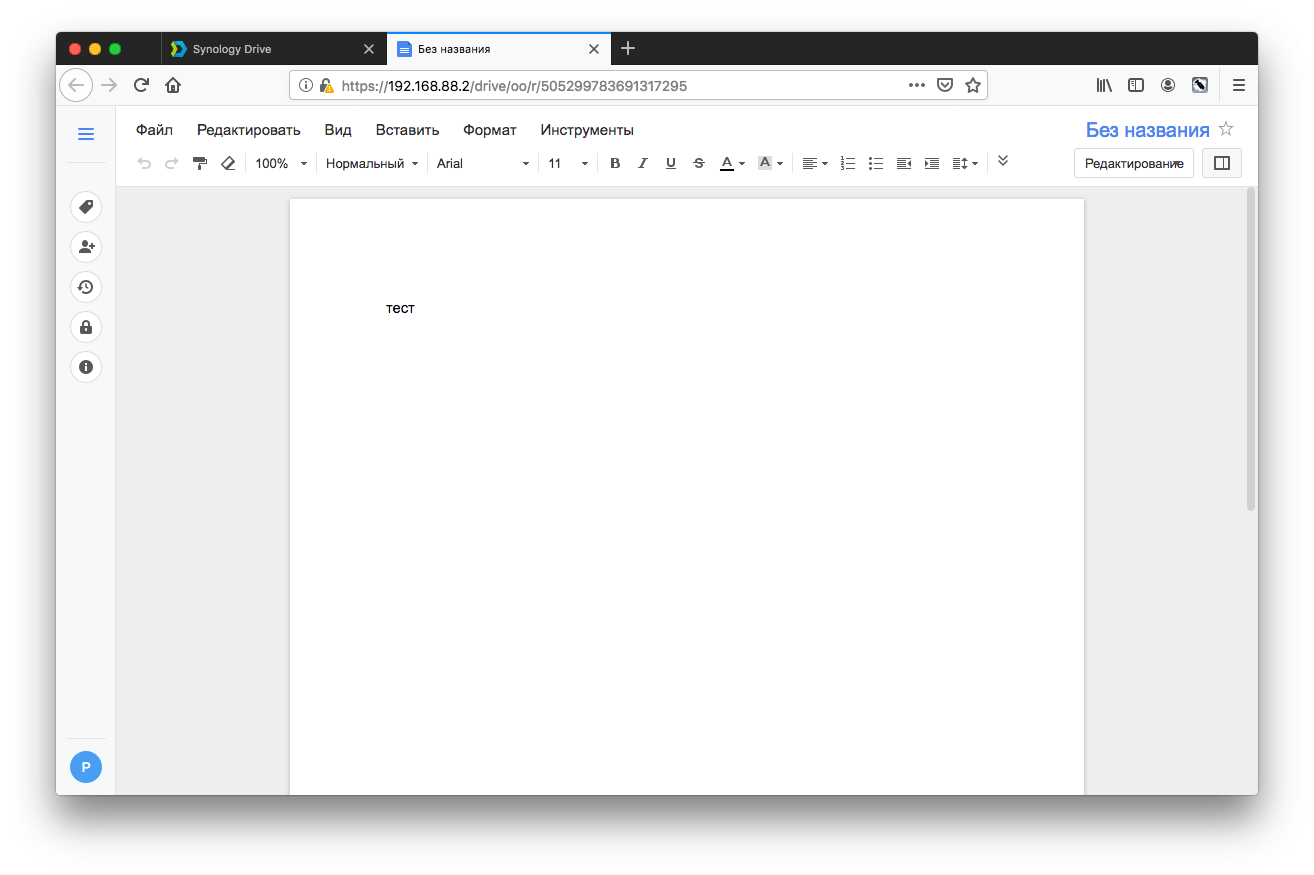
Task: Open a new browser tab
Action: 628,48
